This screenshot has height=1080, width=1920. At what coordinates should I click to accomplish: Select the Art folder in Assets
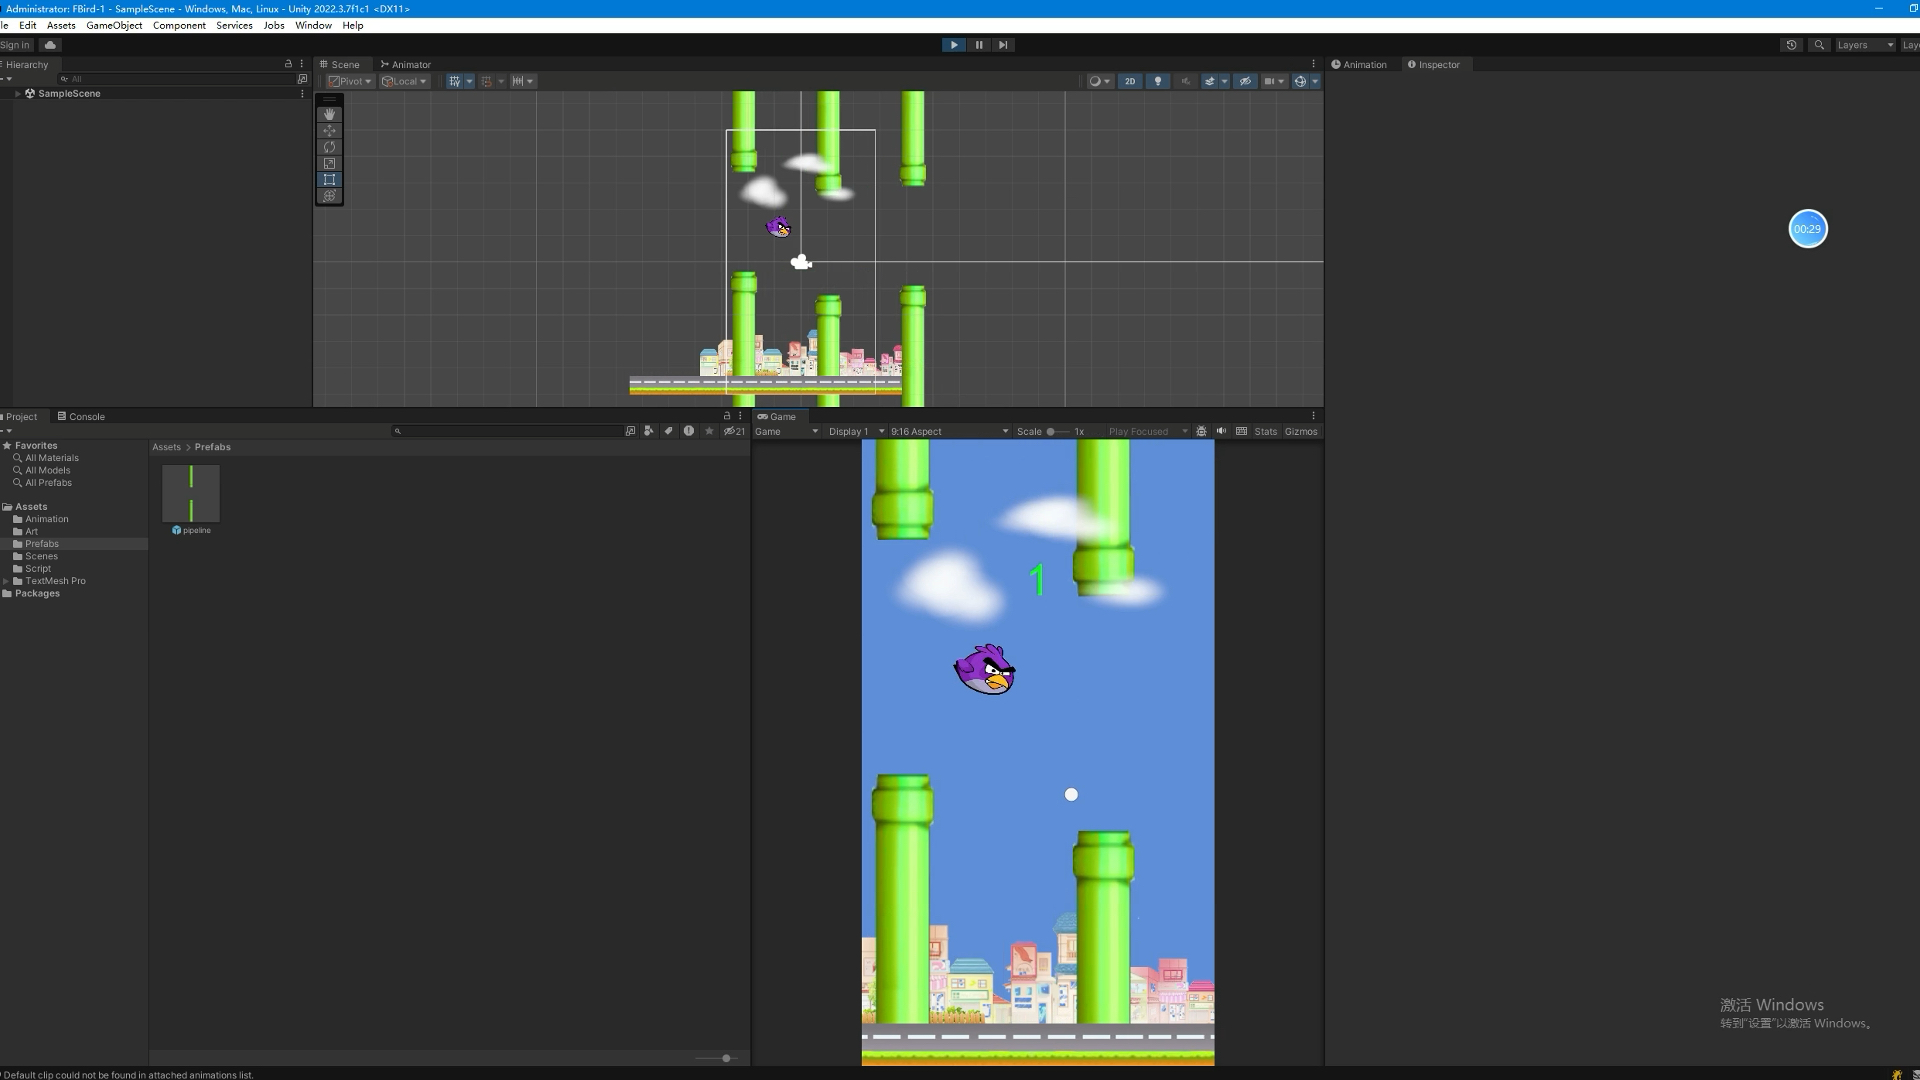31,532
